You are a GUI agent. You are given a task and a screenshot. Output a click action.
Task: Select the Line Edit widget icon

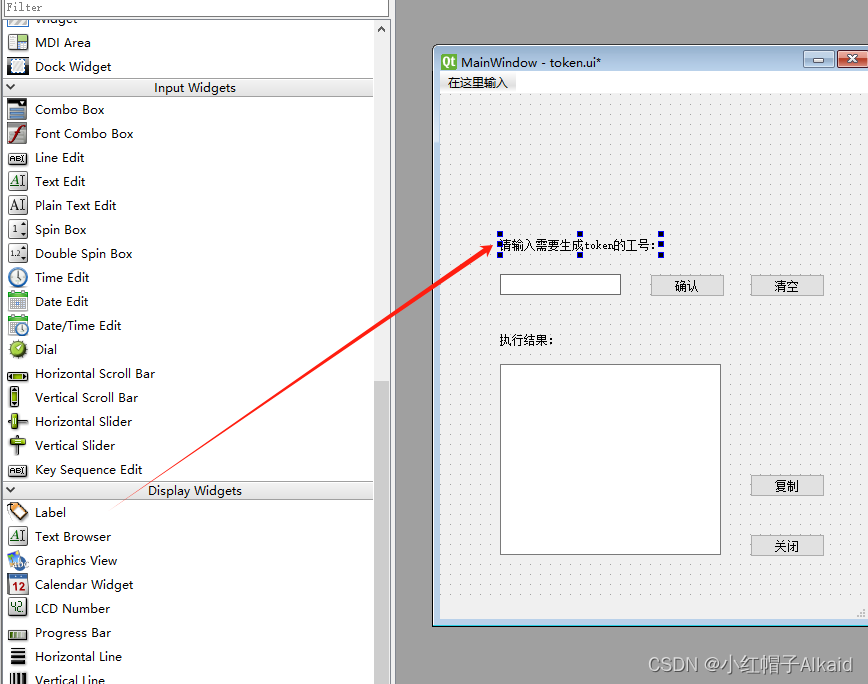point(18,158)
